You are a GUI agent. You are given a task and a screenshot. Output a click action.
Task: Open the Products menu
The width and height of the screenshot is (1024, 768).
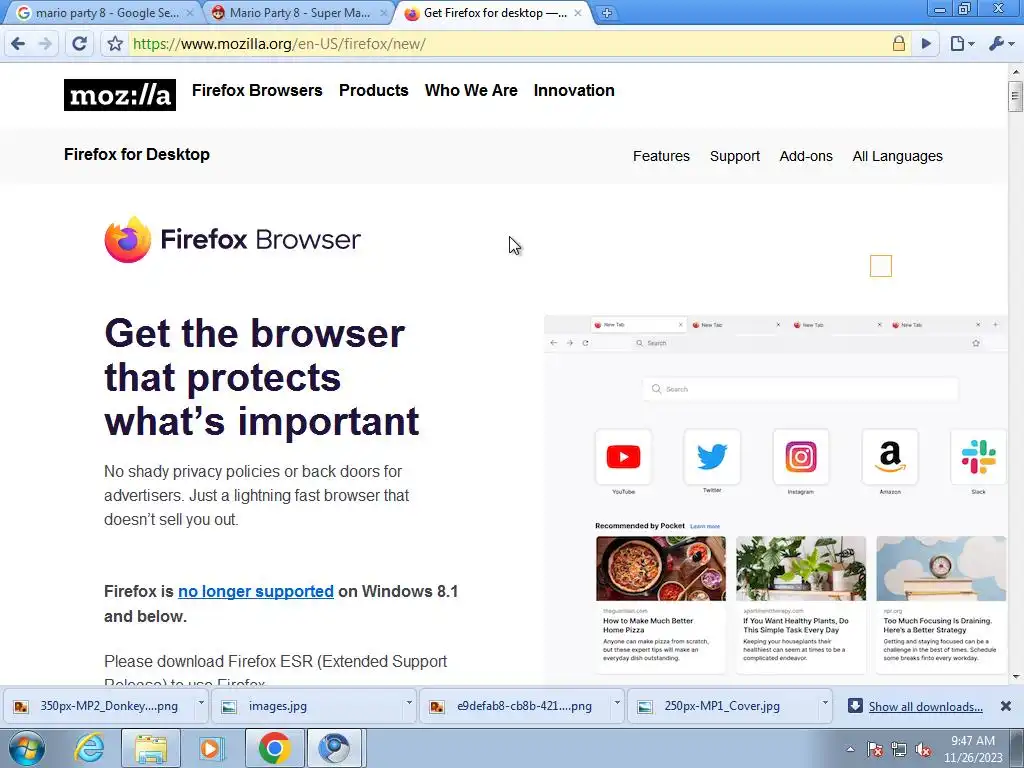coord(374,90)
